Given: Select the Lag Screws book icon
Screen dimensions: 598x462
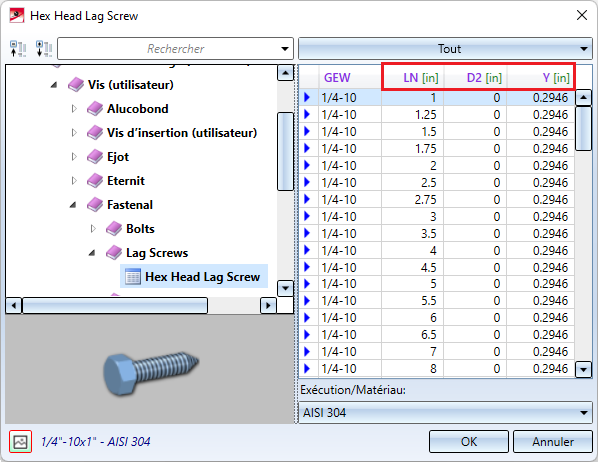Looking at the screenshot, I should point(114,253).
